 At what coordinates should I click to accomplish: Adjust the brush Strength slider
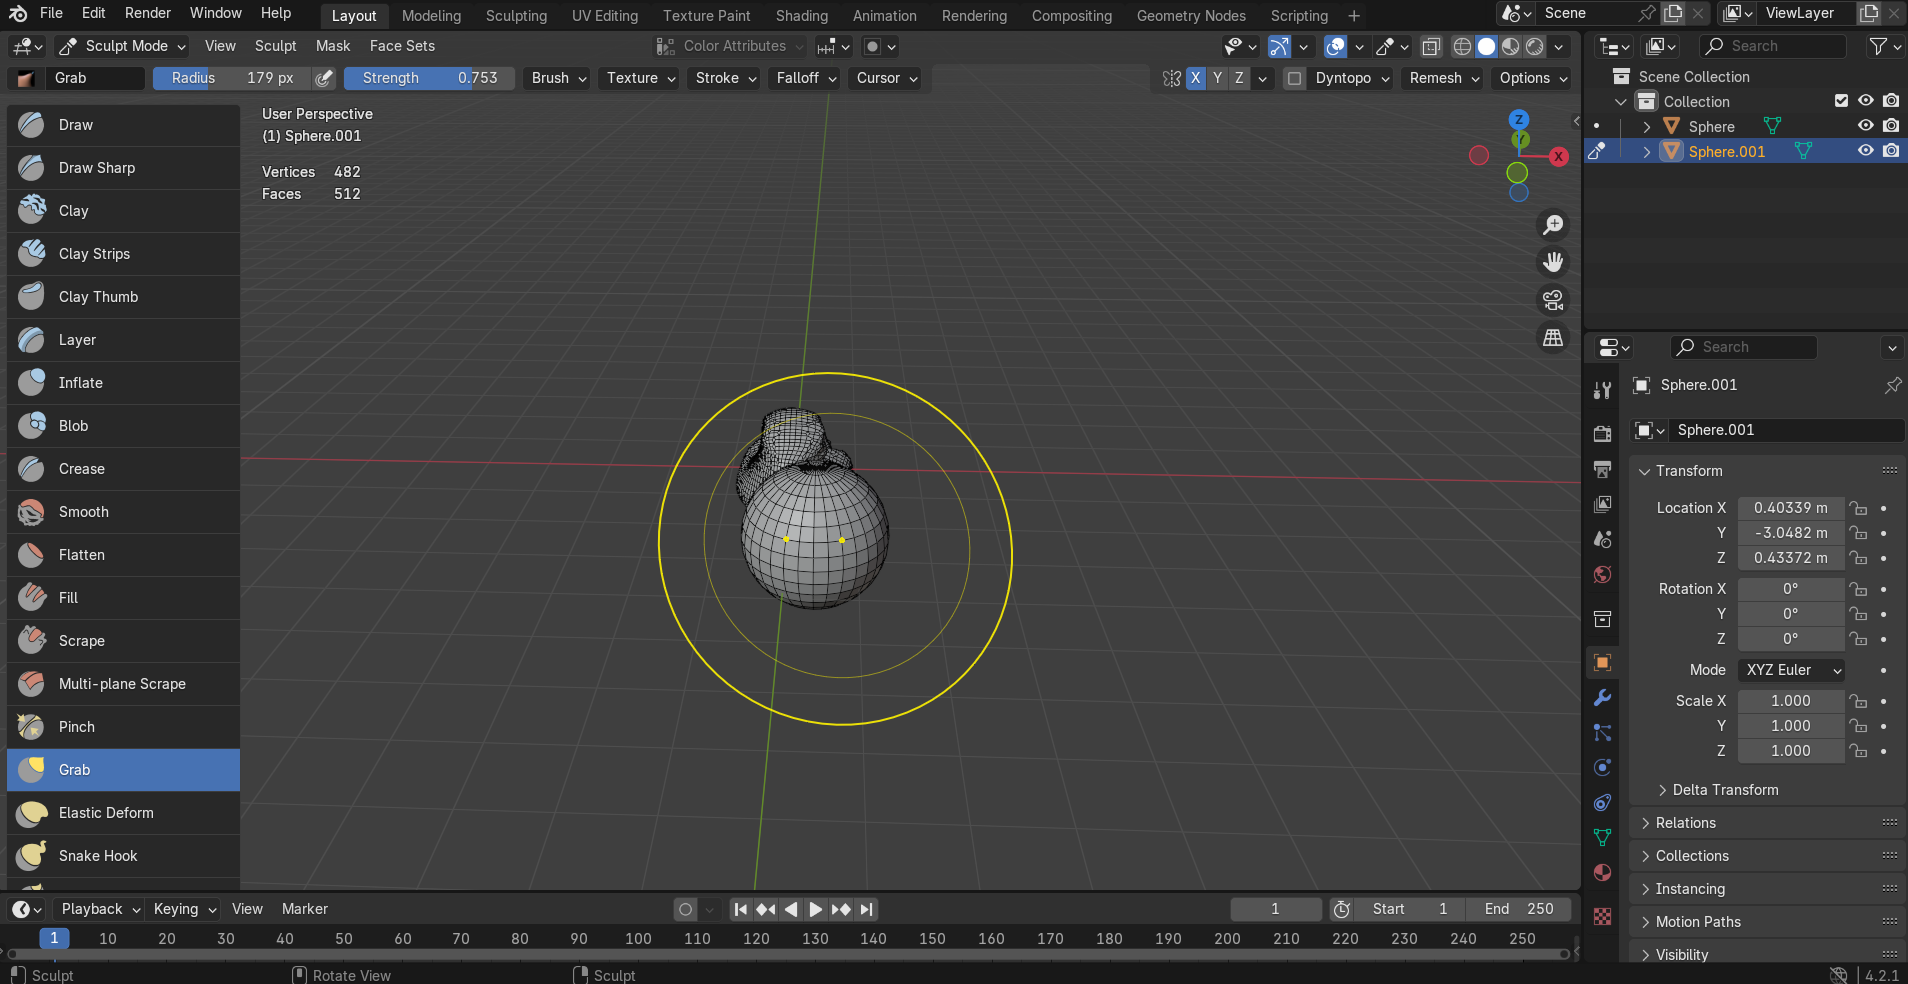[429, 78]
